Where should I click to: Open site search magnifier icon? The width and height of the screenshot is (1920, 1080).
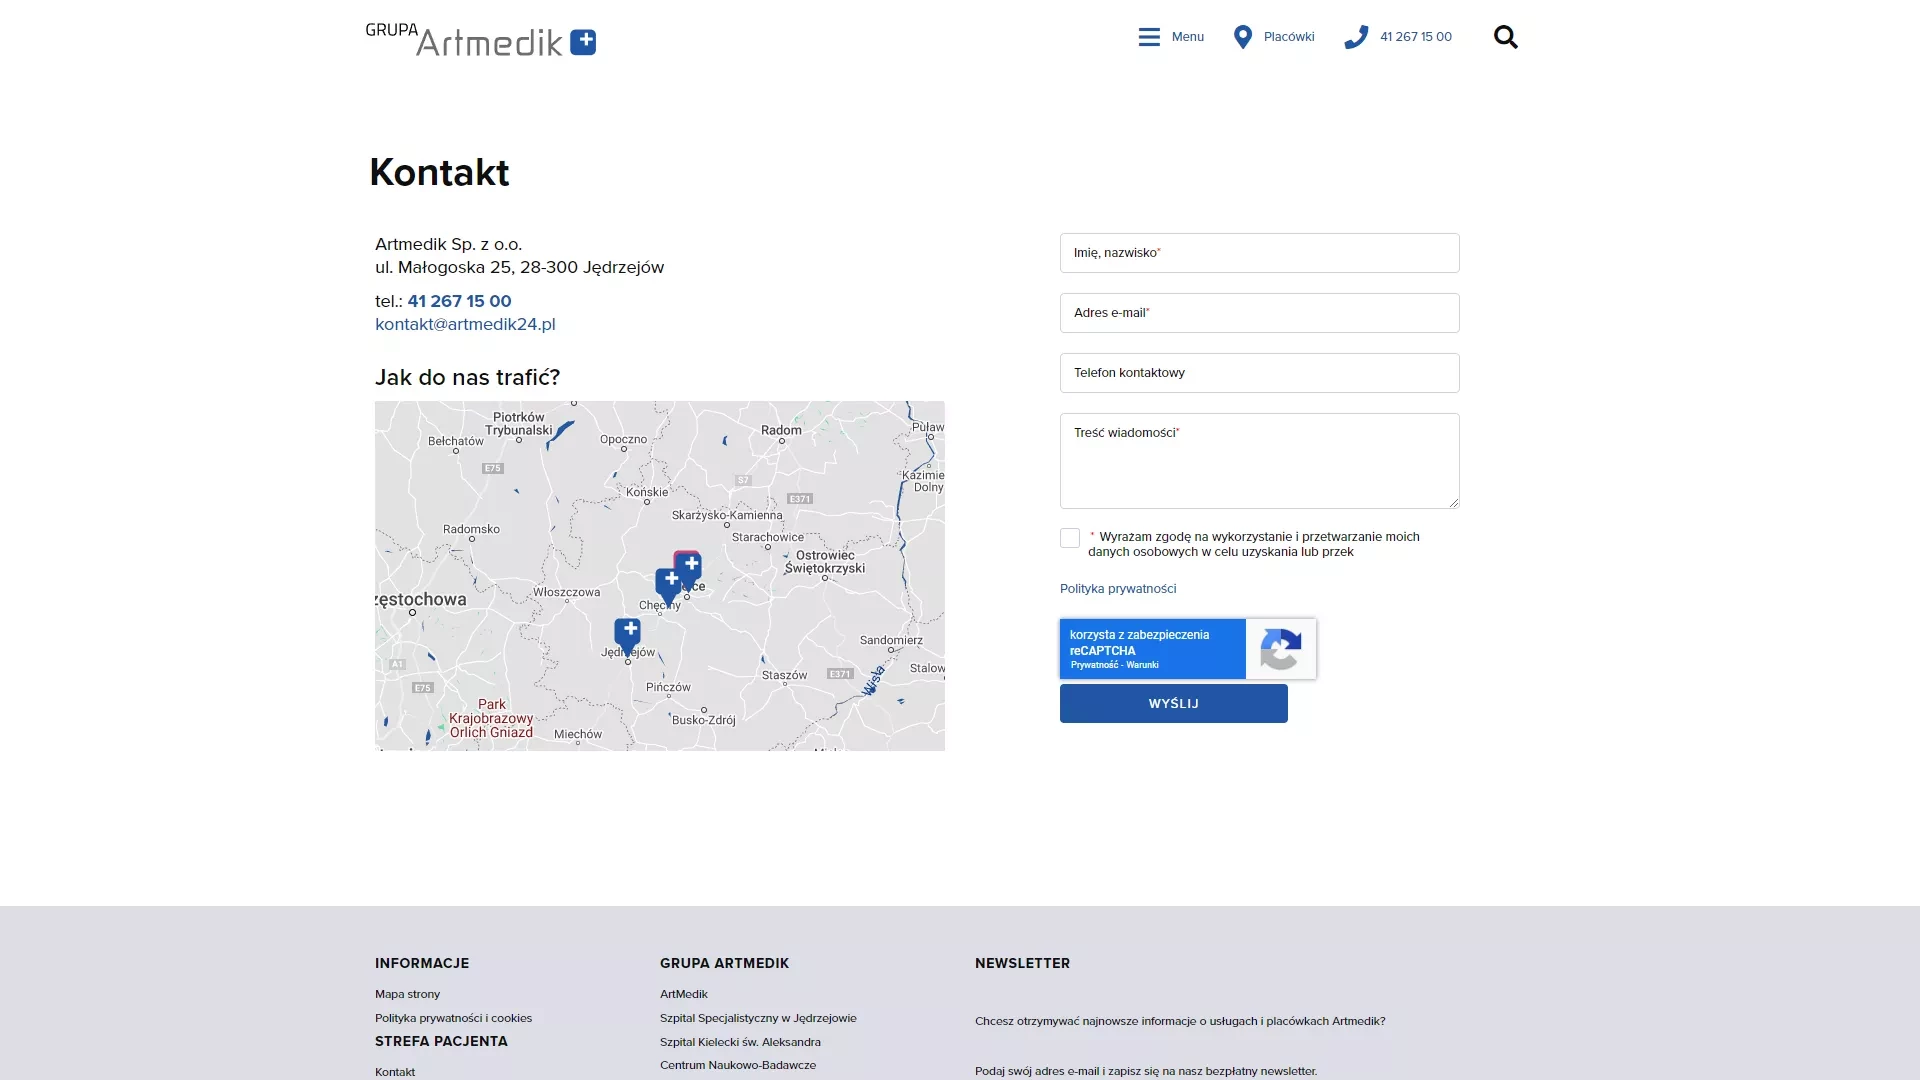coord(1506,37)
